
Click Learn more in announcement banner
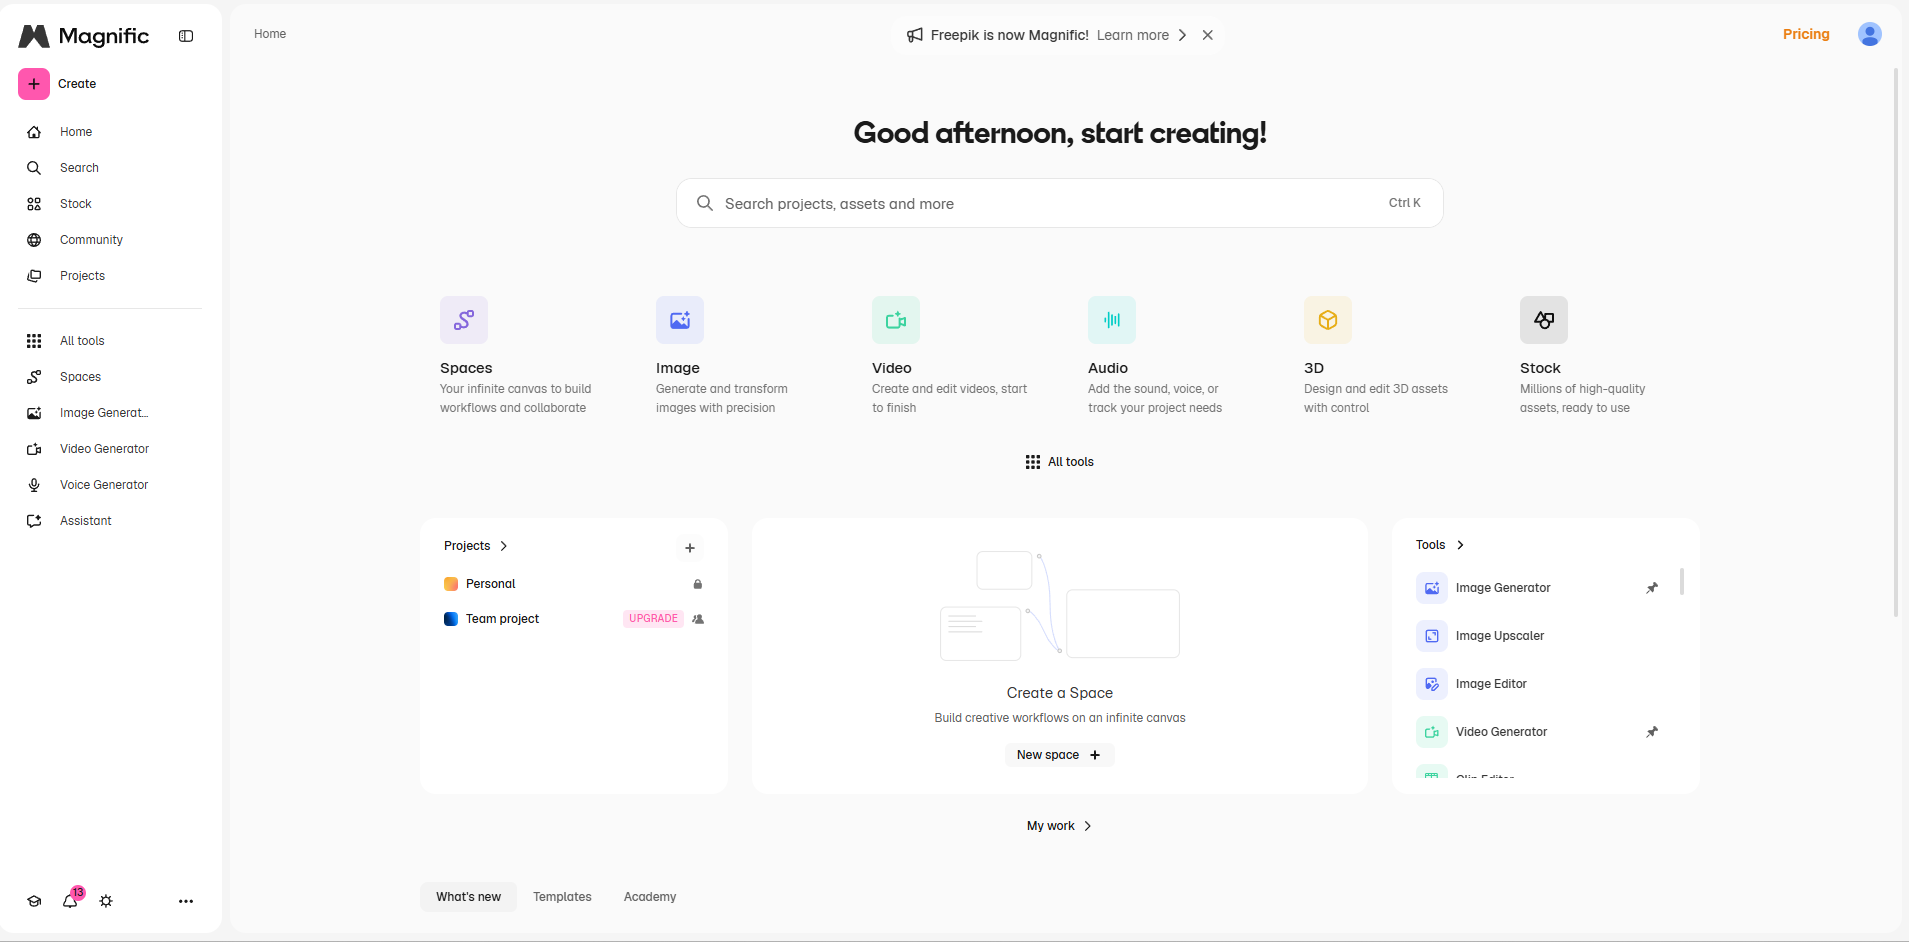1133,35
